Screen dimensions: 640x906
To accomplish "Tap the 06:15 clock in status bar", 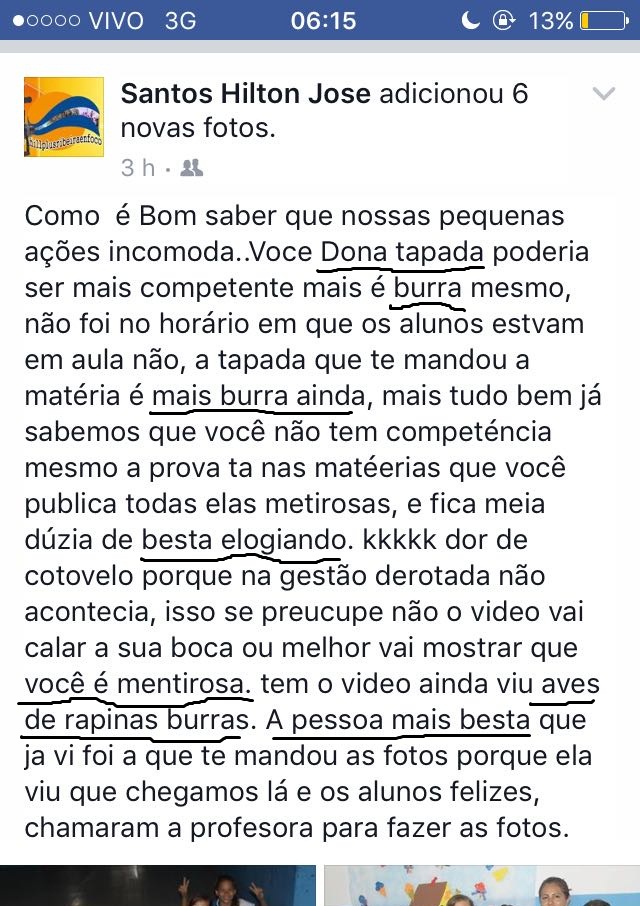I will [x=323, y=21].
